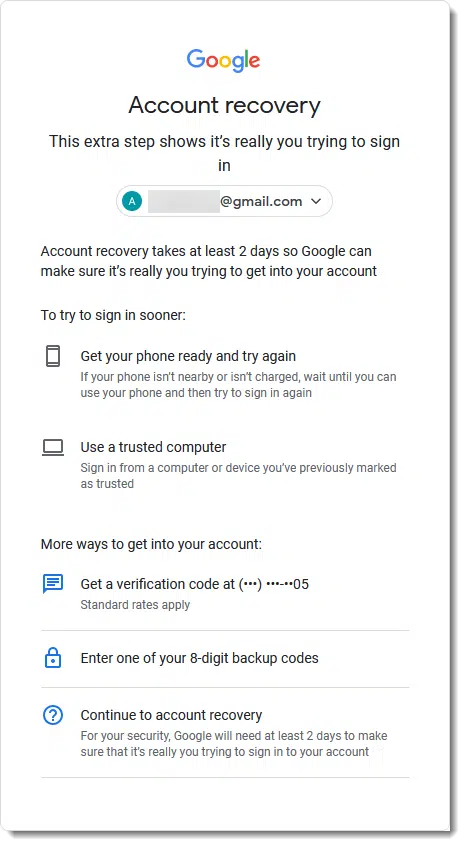Click Use a trusted computer heading
The height and width of the screenshot is (846, 465).
click(x=153, y=447)
